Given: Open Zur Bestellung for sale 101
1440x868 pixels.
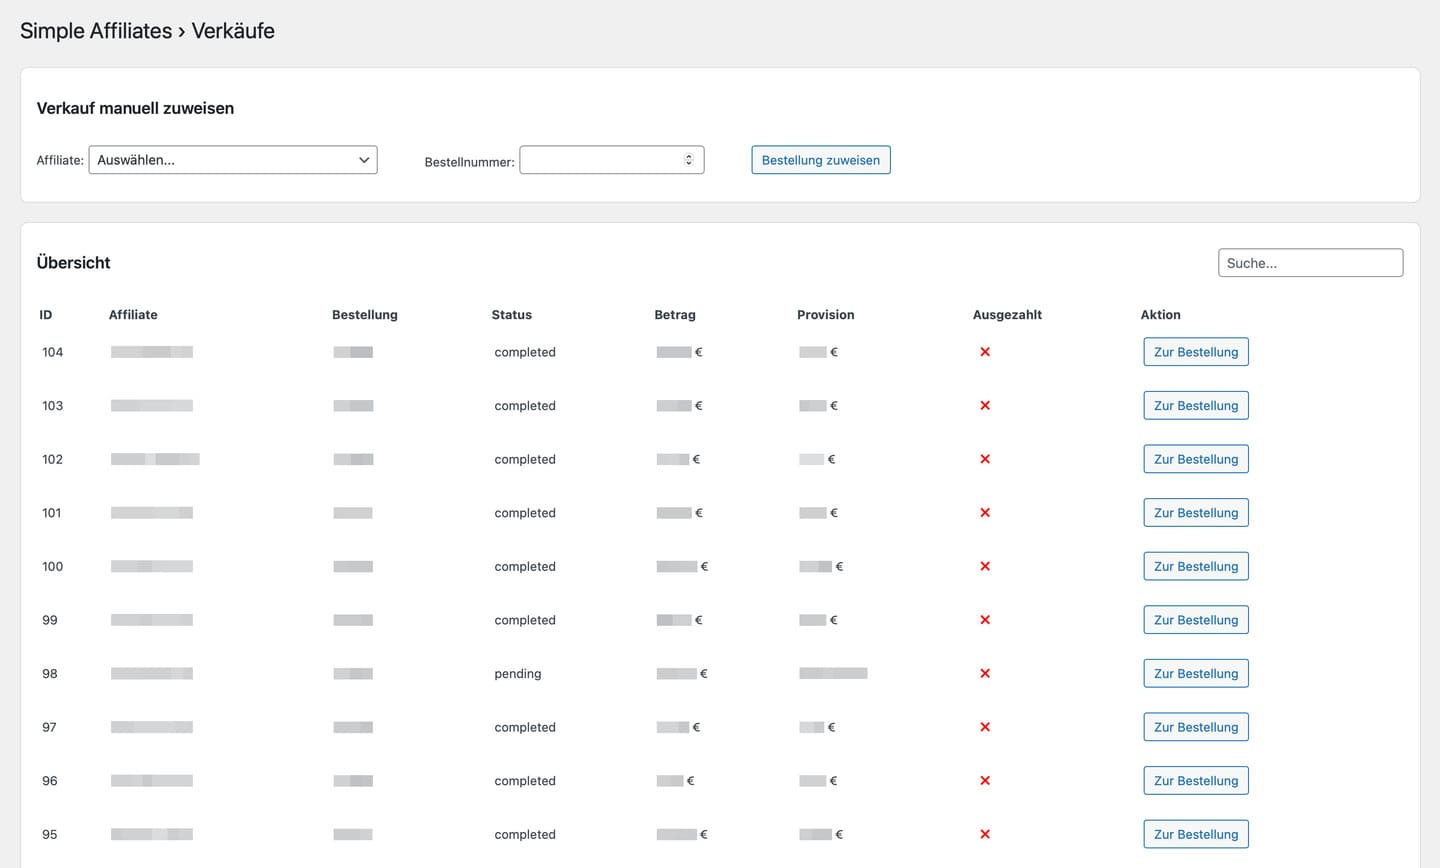Looking at the screenshot, I should click(x=1195, y=513).
